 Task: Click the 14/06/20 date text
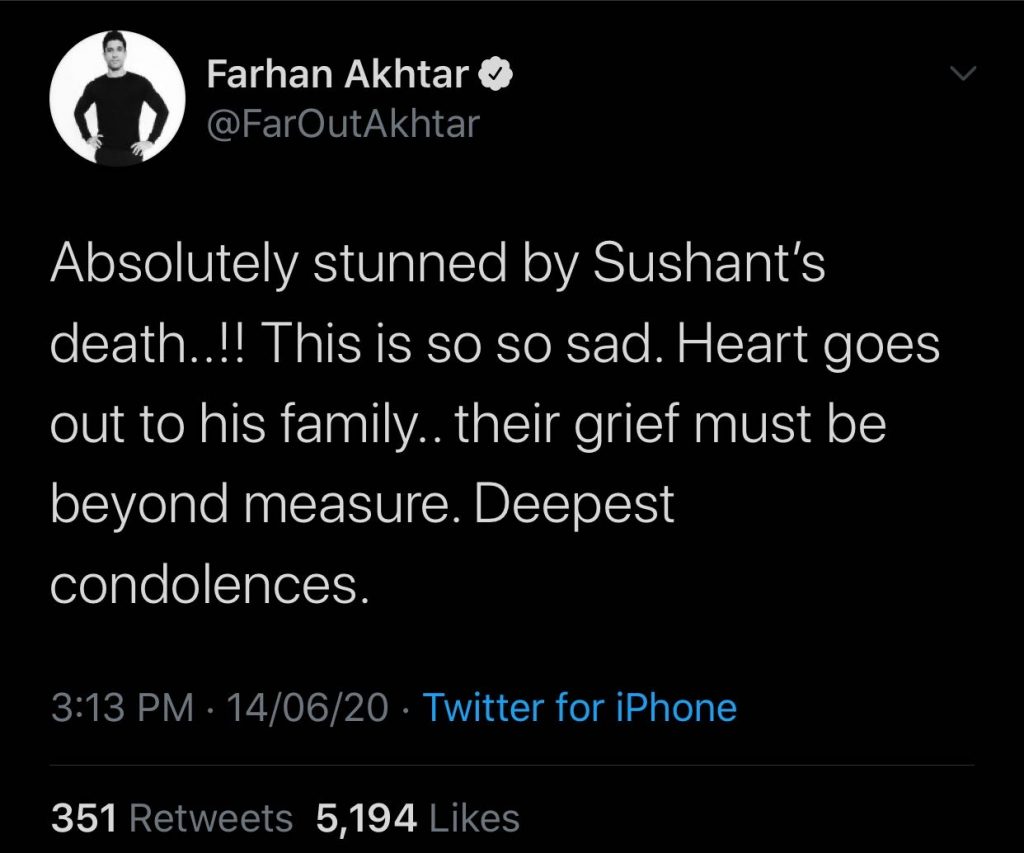pyautogui.click(x=307, y=708)
